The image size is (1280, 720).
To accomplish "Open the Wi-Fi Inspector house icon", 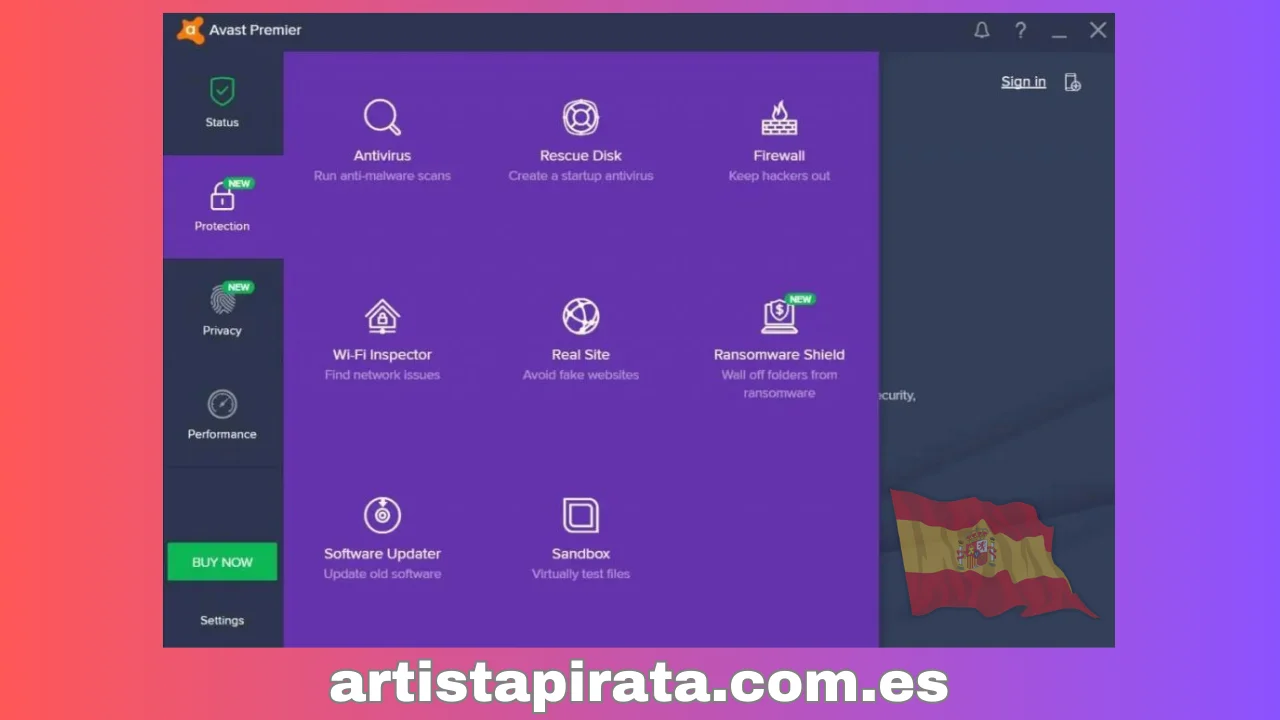I will (382, 317).
